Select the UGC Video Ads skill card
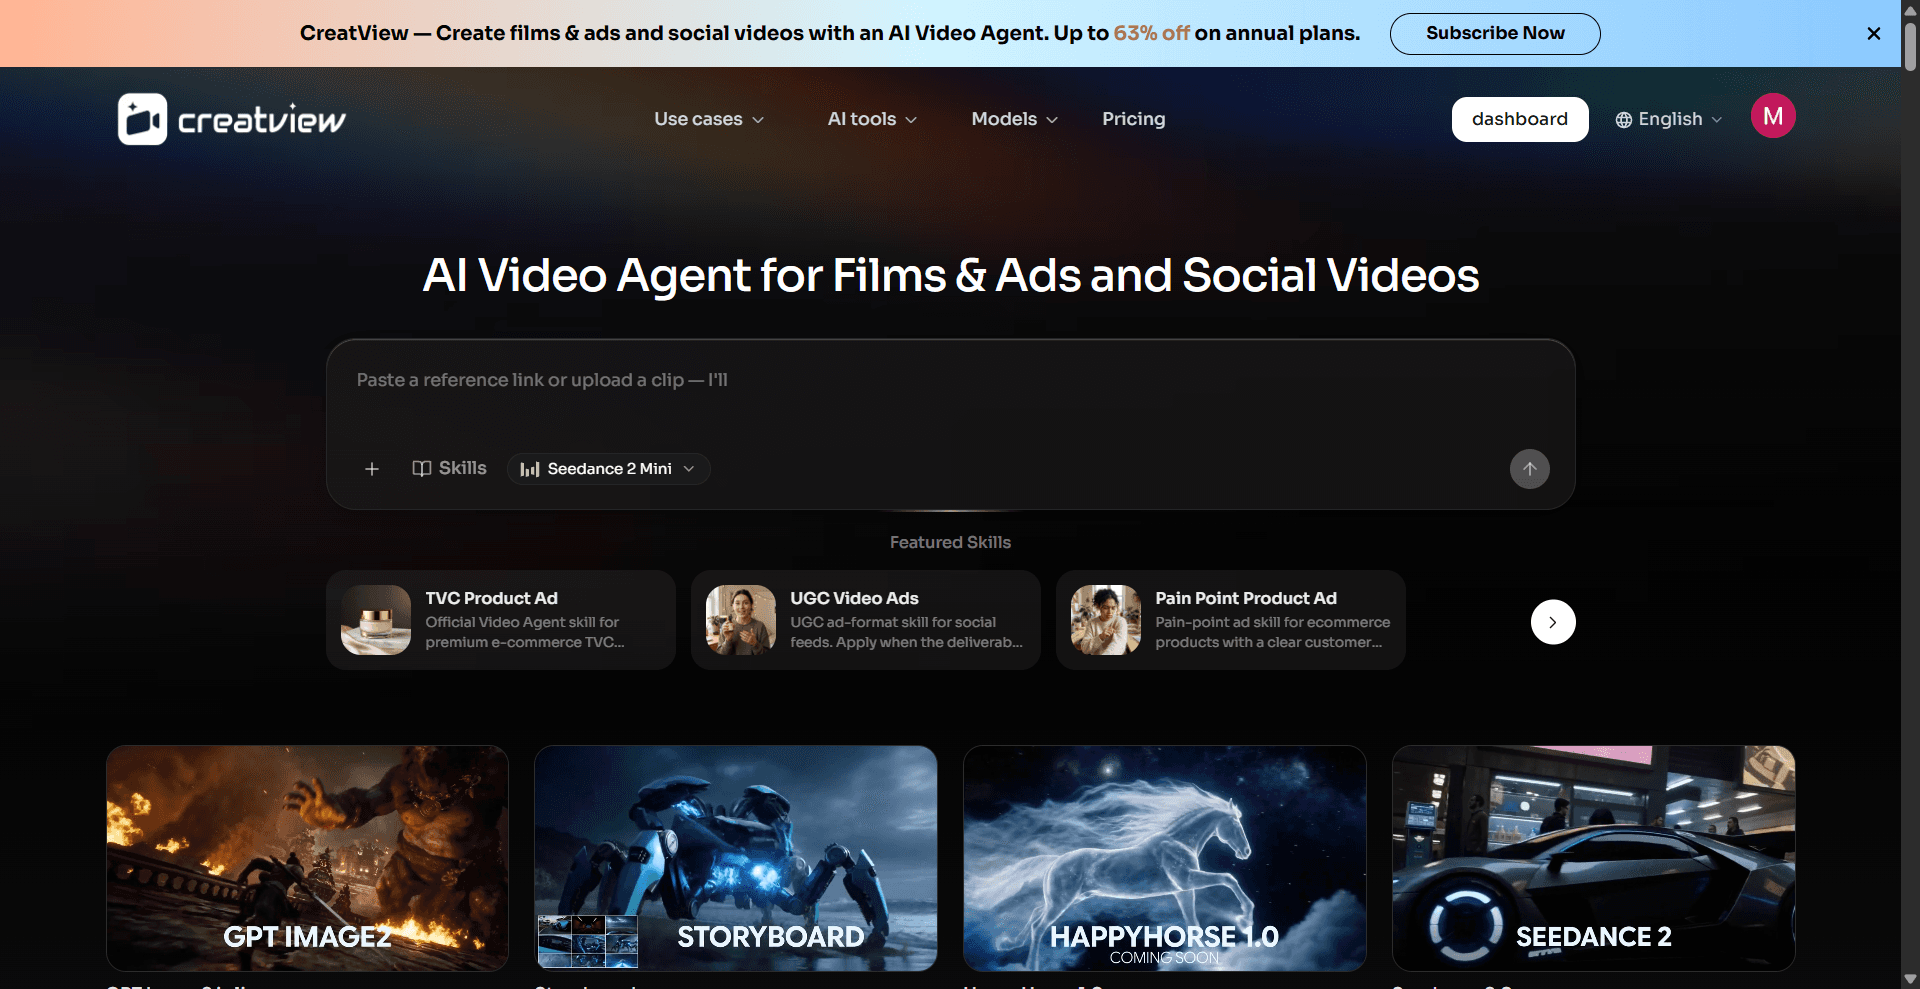Image resolution: width=1920 pixels, height=989 pixels. (866, 620)
